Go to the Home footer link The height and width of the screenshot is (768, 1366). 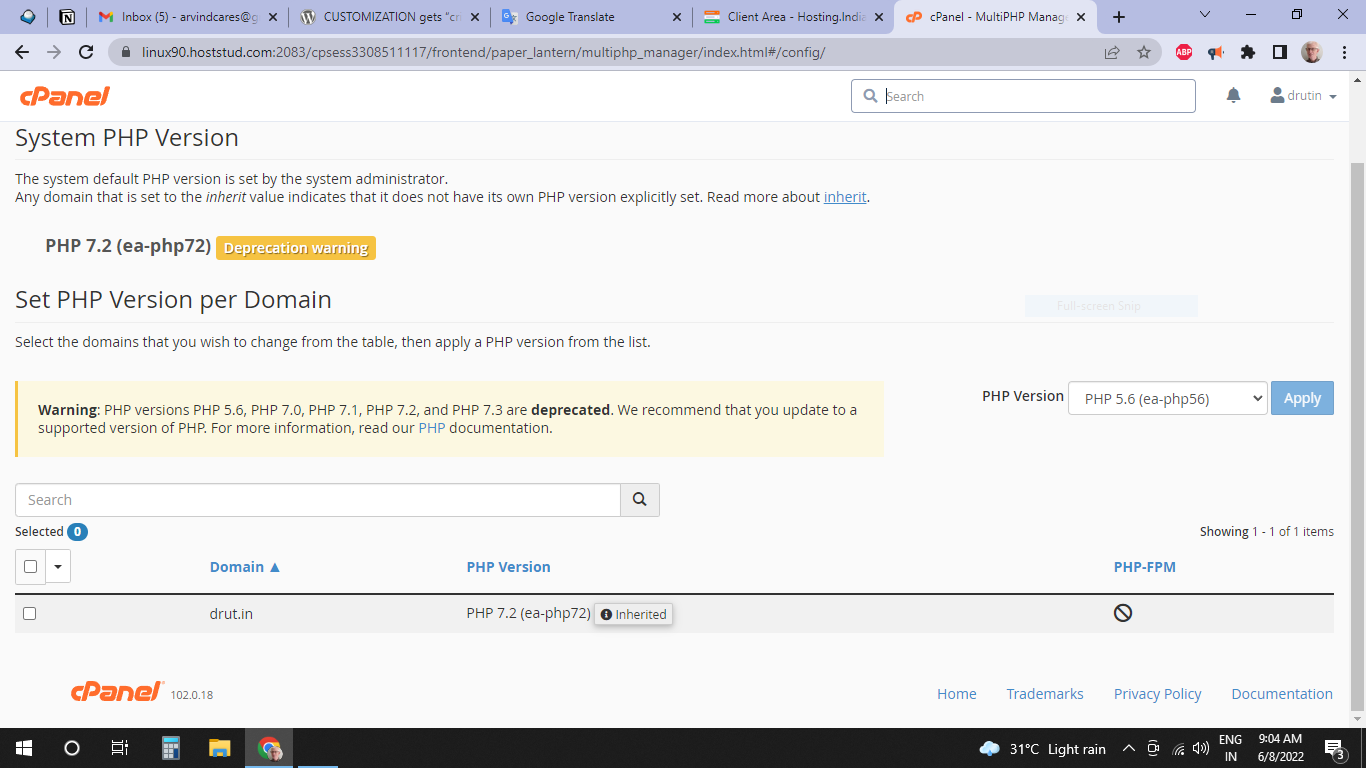click(957, 694)
